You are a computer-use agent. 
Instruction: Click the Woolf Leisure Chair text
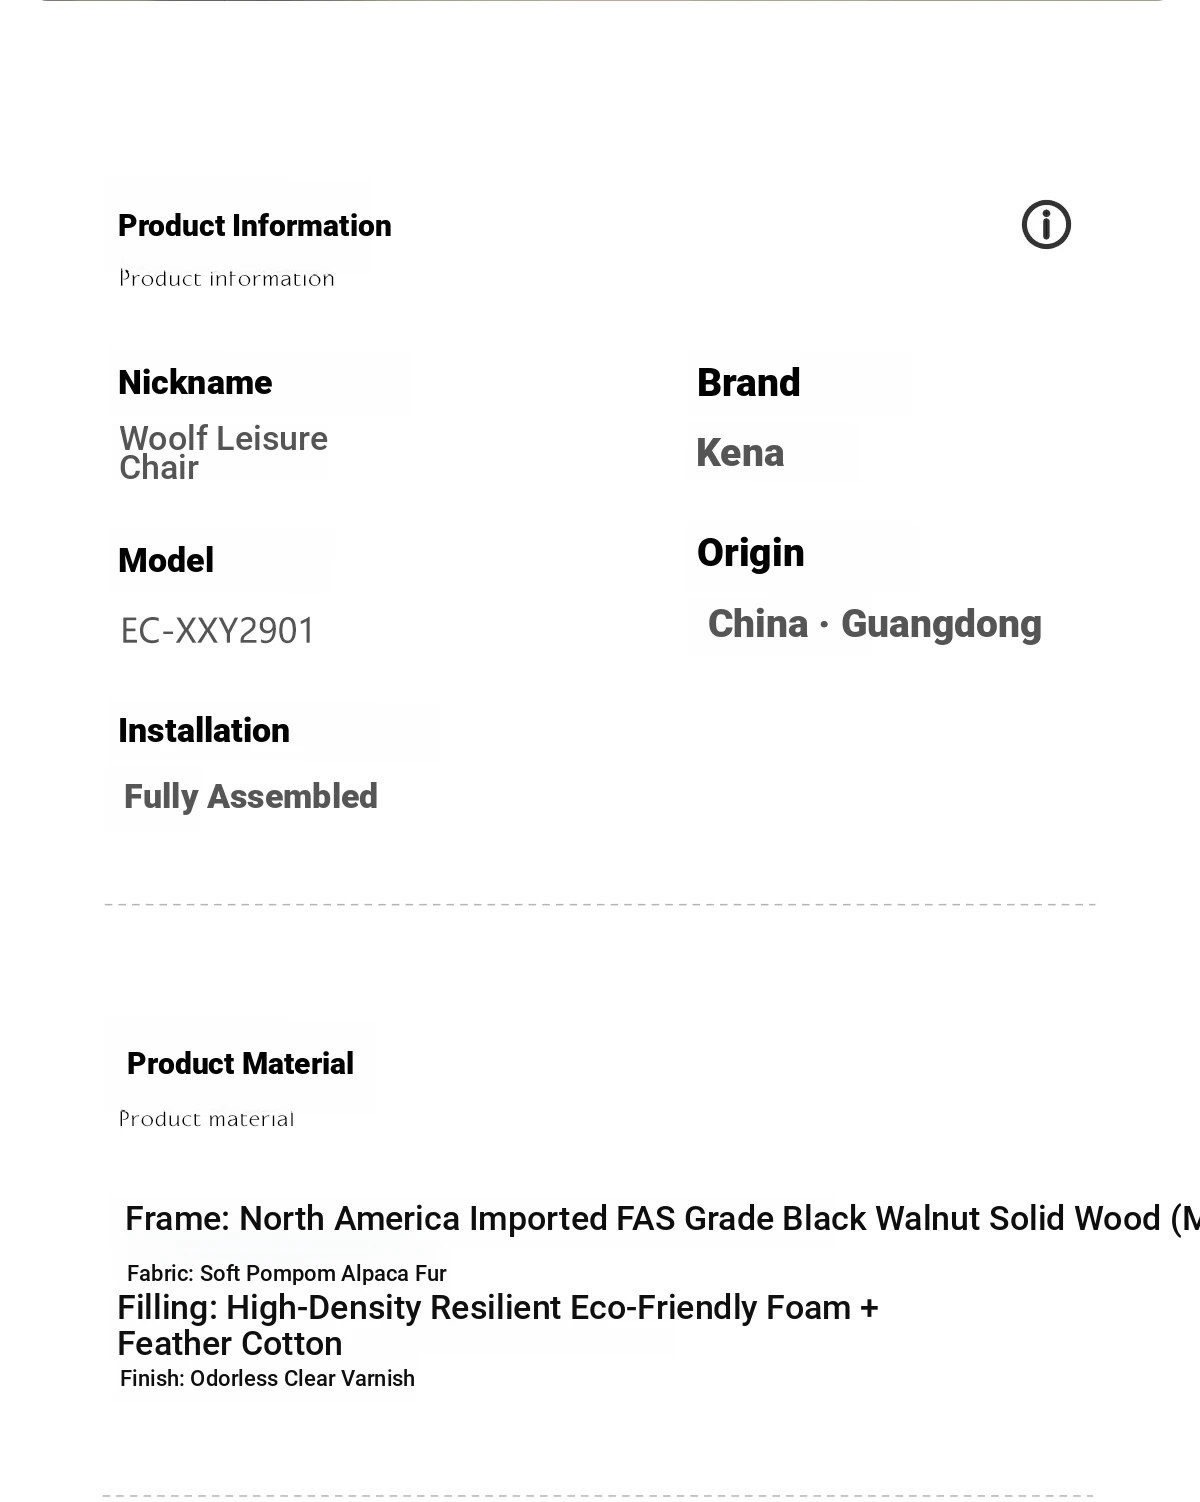(223, 453)
